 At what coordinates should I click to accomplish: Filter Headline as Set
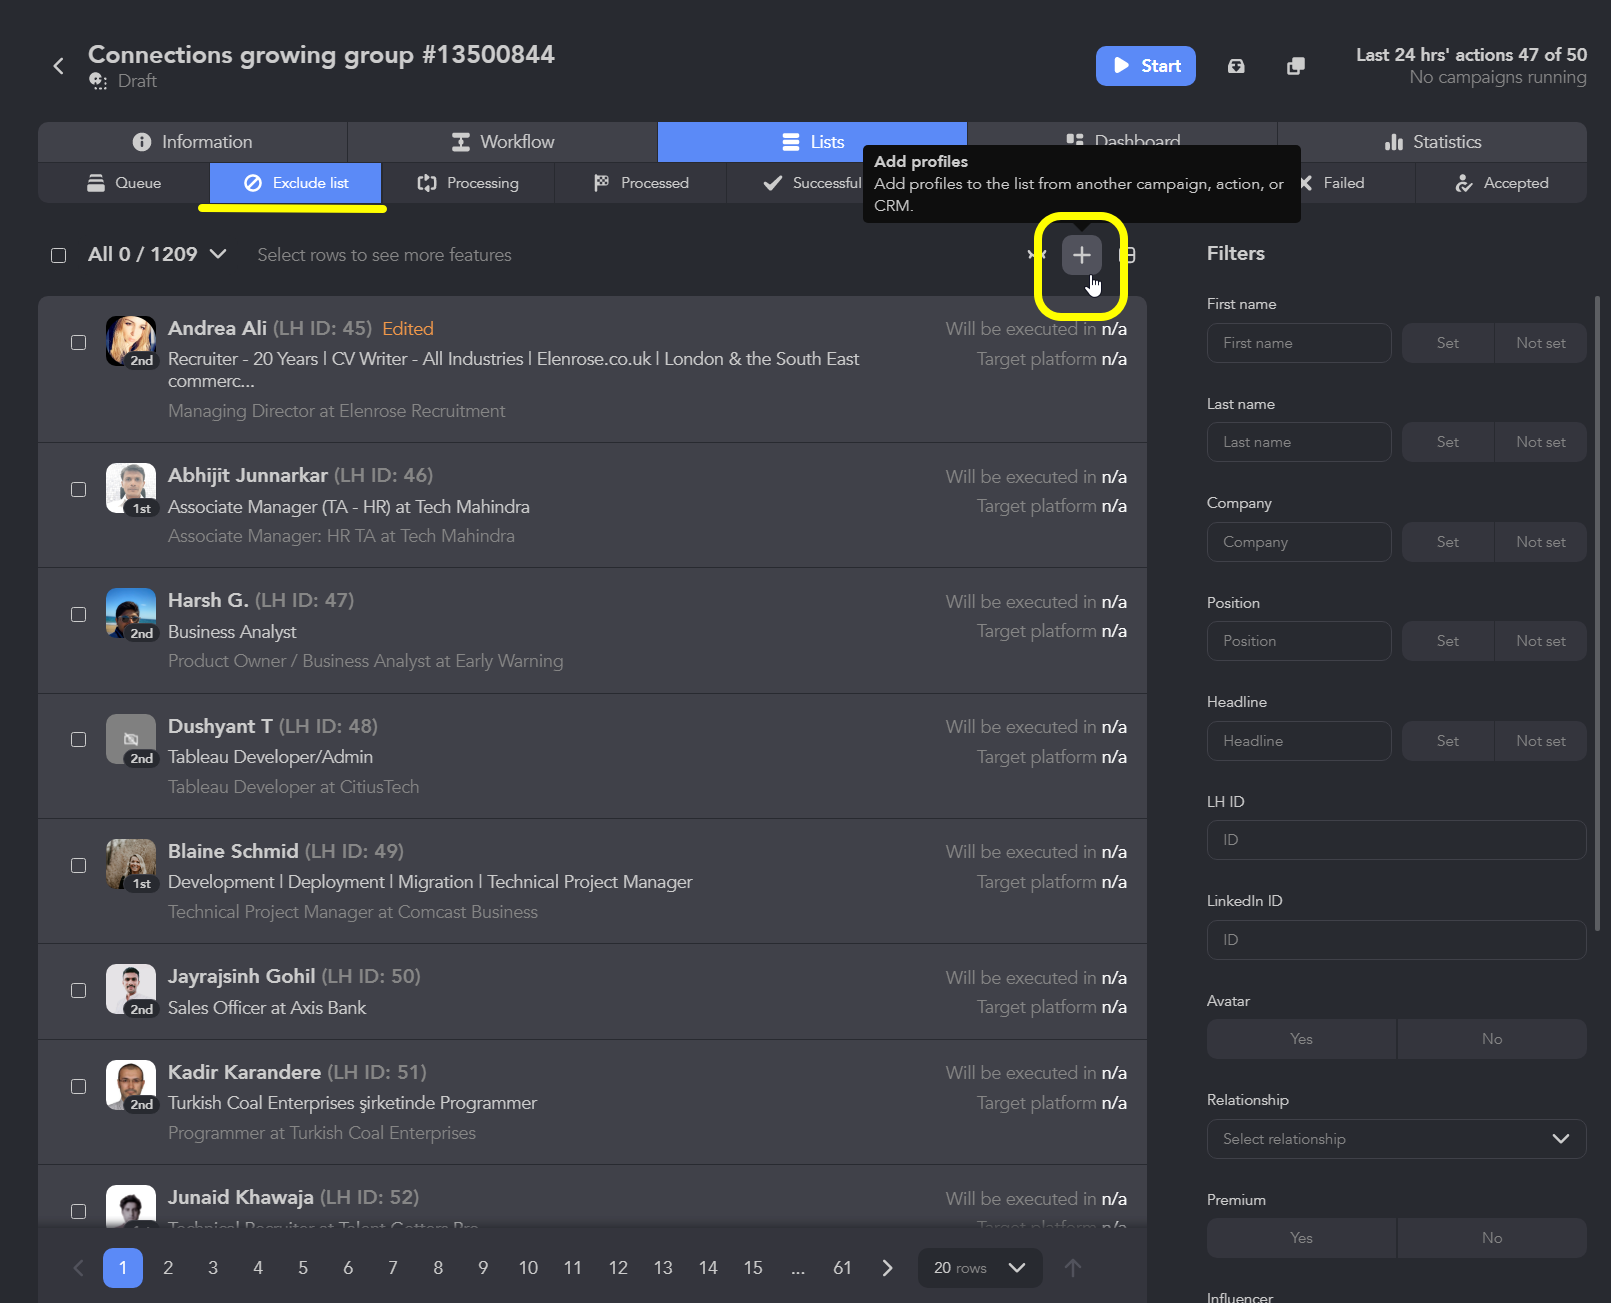tap(1448, 741)
